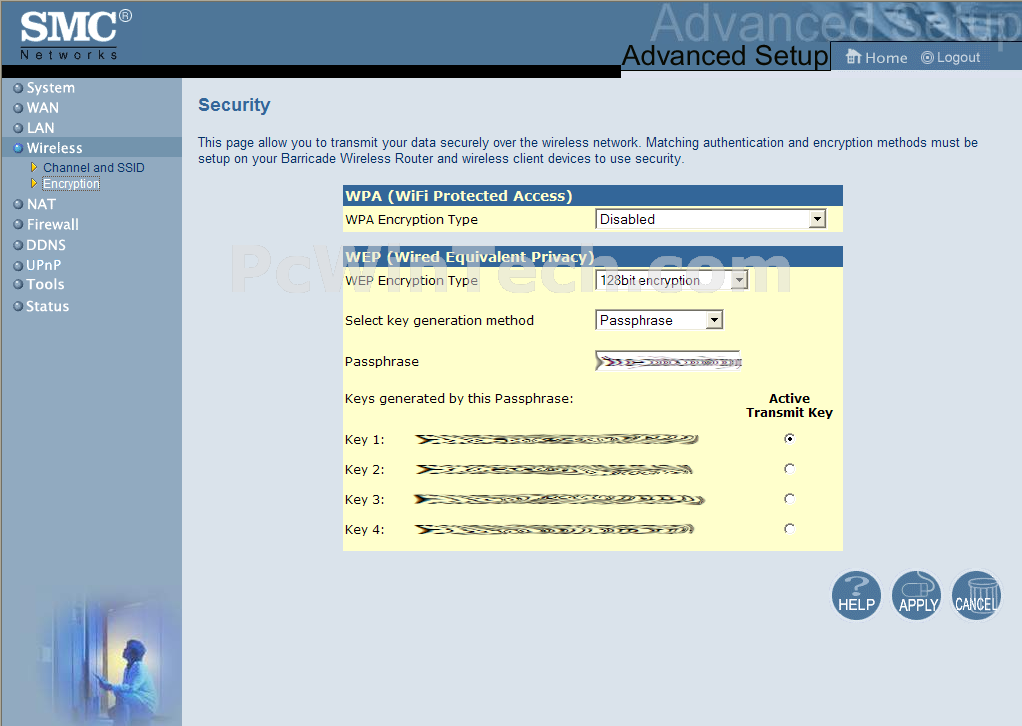Click the APPLY mouse icon button

[x=916, y=596]
